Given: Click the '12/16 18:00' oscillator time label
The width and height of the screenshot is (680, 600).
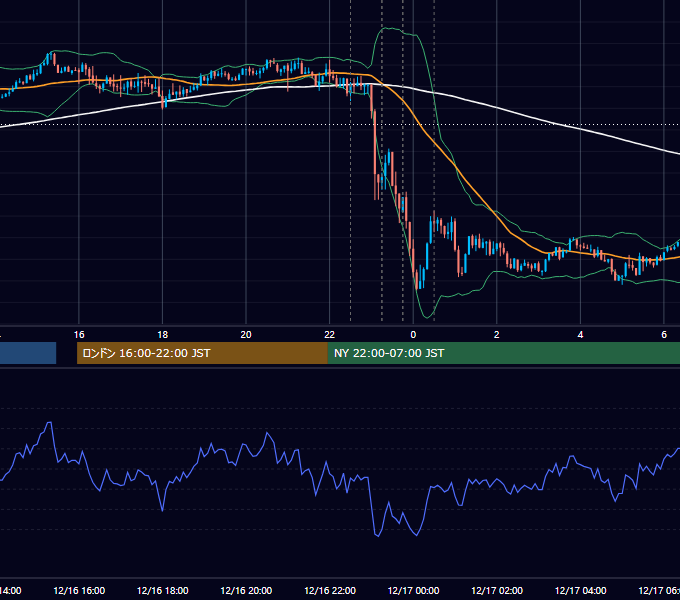Looking at the screenshot, I should point(163,590).
